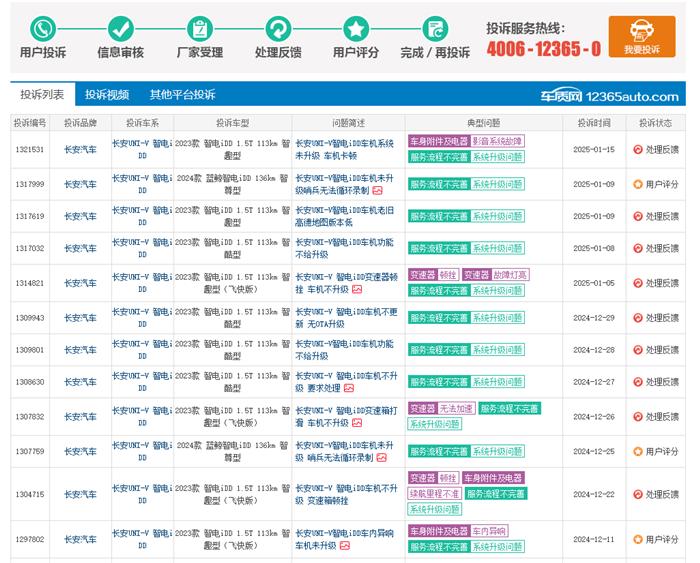Click the 信息审核 checkmark icon
Image resolution: width=700 pixels, height=563 pixels.
click(x=121, y=28)
